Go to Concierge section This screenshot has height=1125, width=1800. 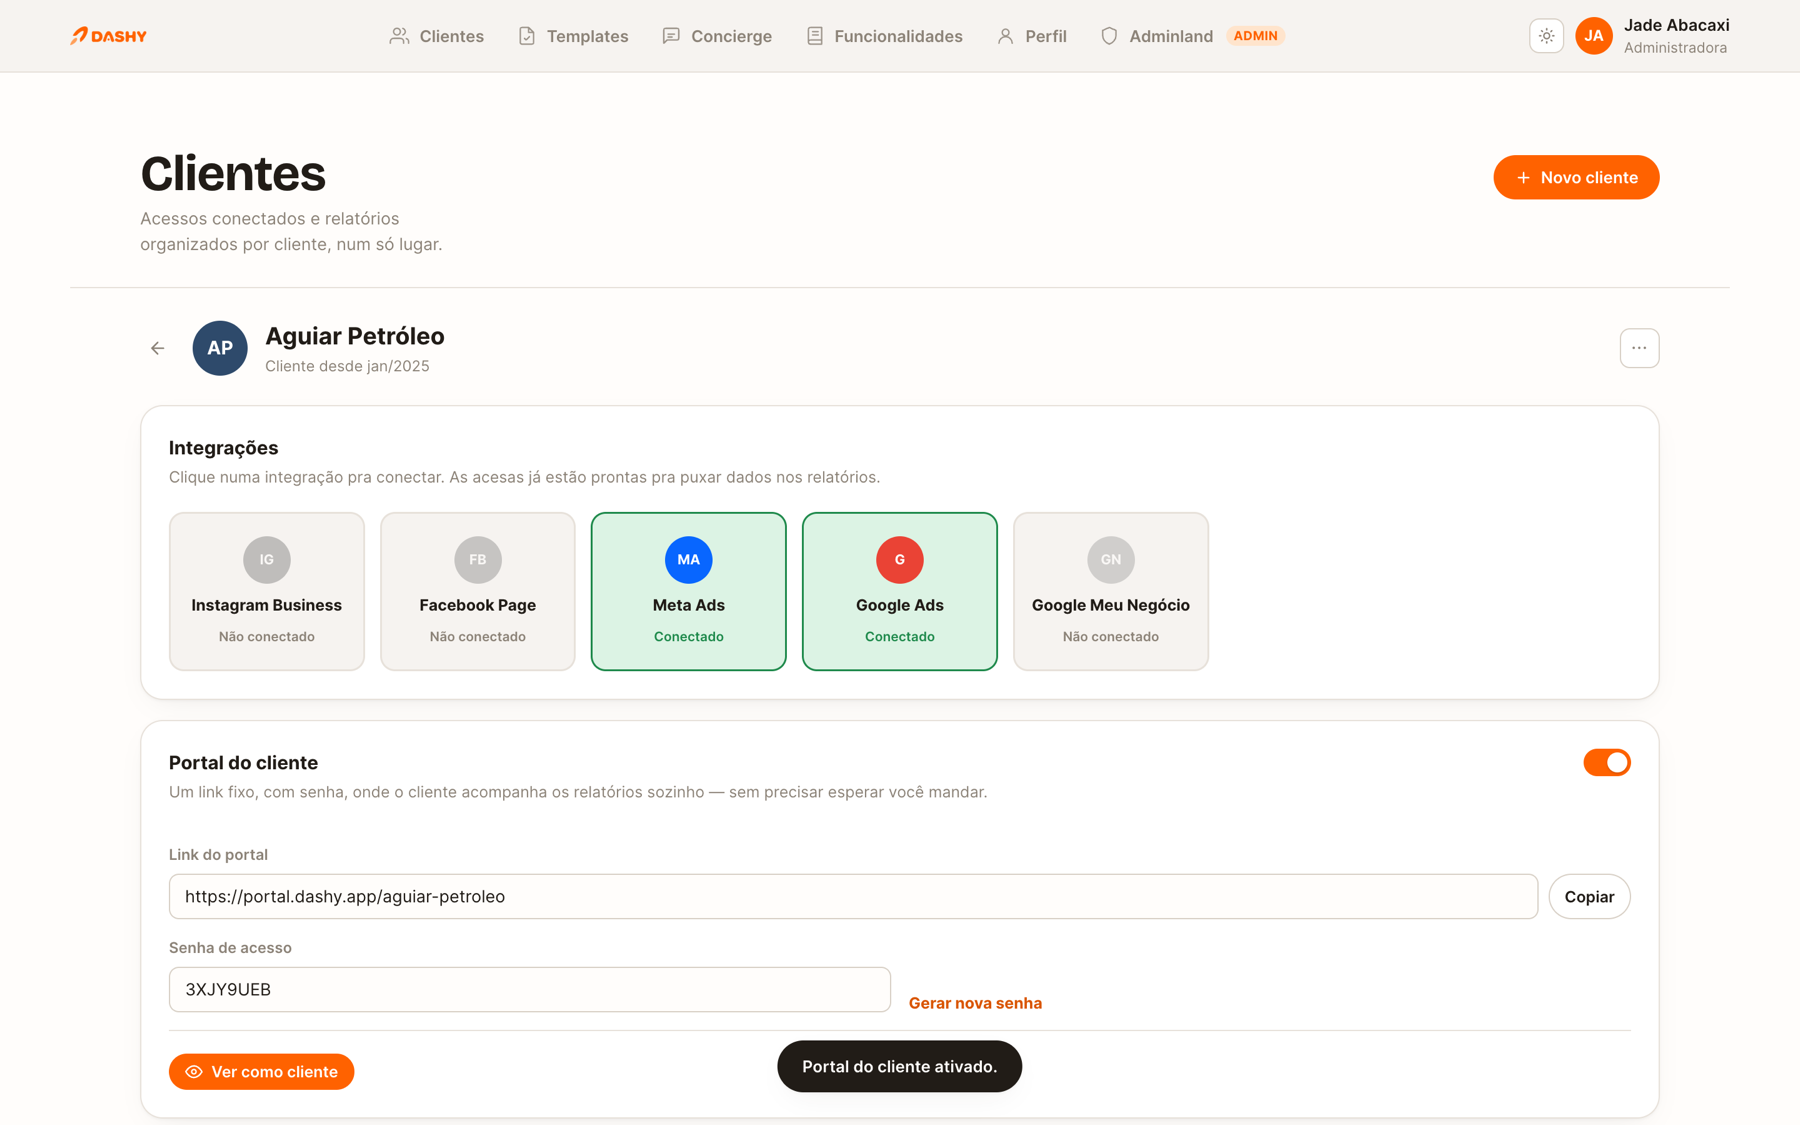717,36
